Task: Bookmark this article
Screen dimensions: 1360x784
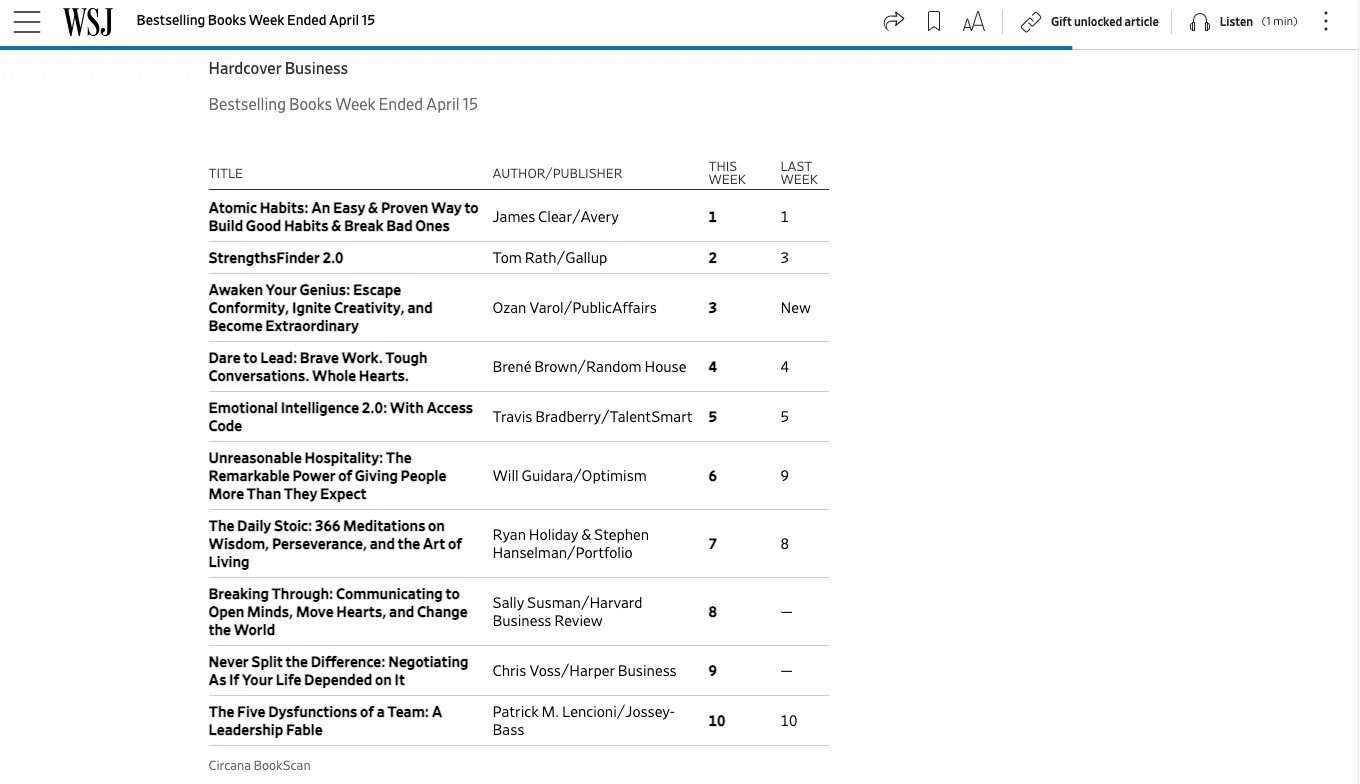Action: [934, 21]
